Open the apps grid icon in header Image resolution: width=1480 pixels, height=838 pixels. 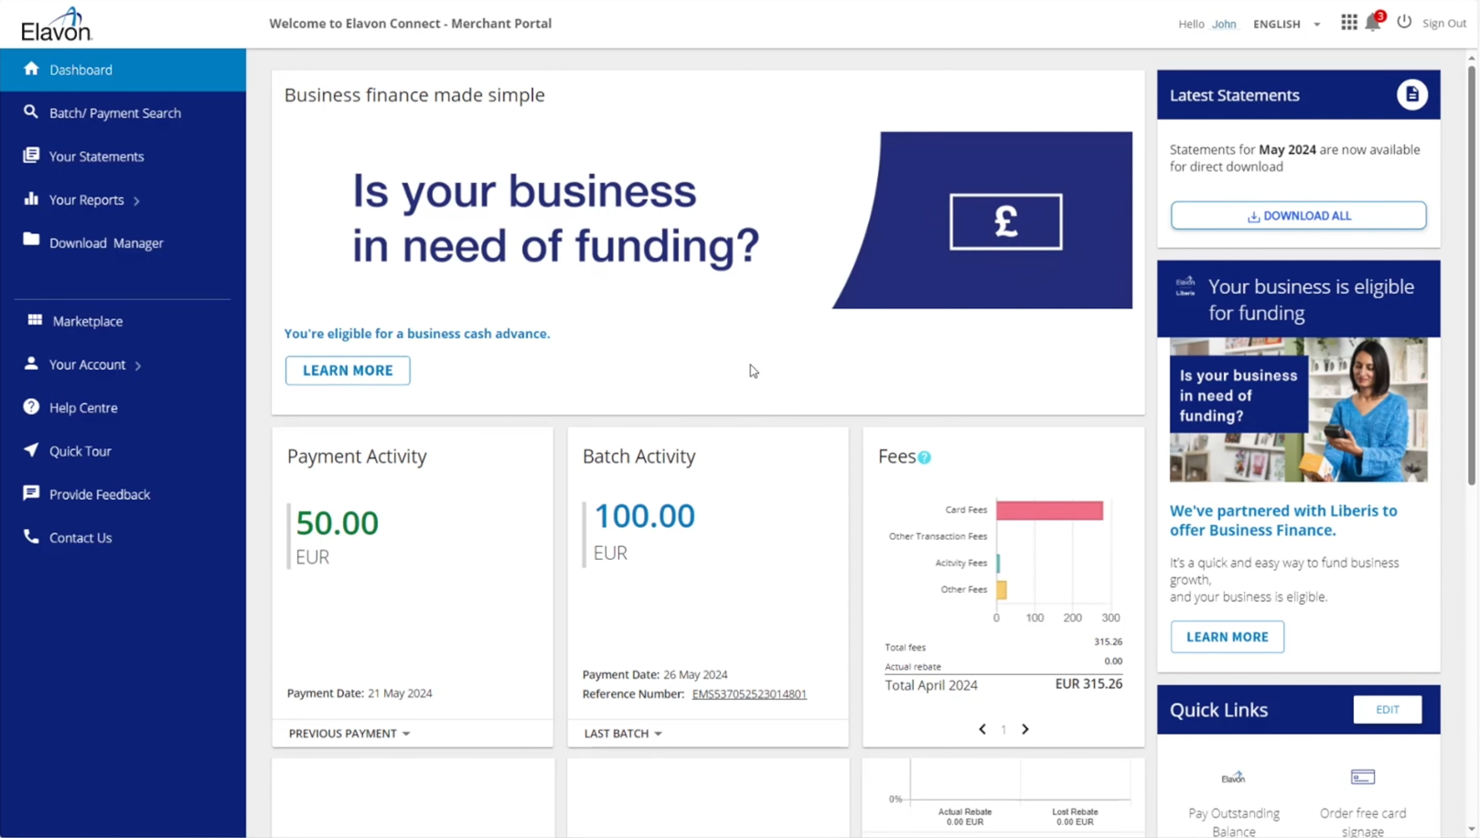point(1349,22)
